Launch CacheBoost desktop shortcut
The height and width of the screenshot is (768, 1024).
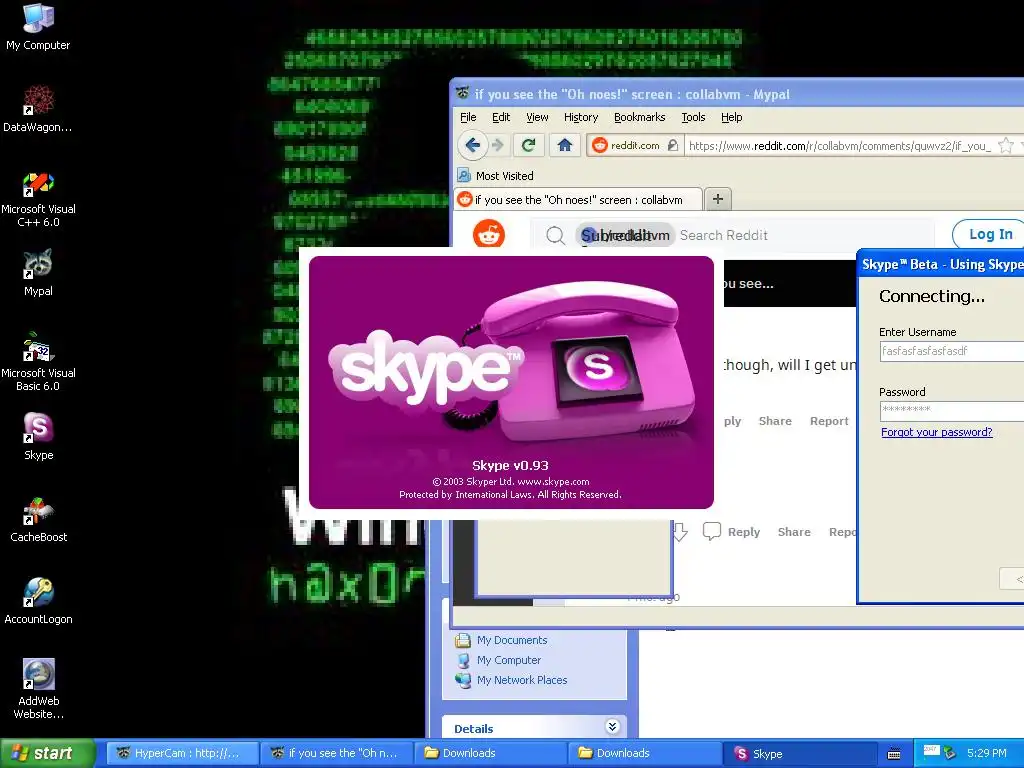[x=38, y=520]
